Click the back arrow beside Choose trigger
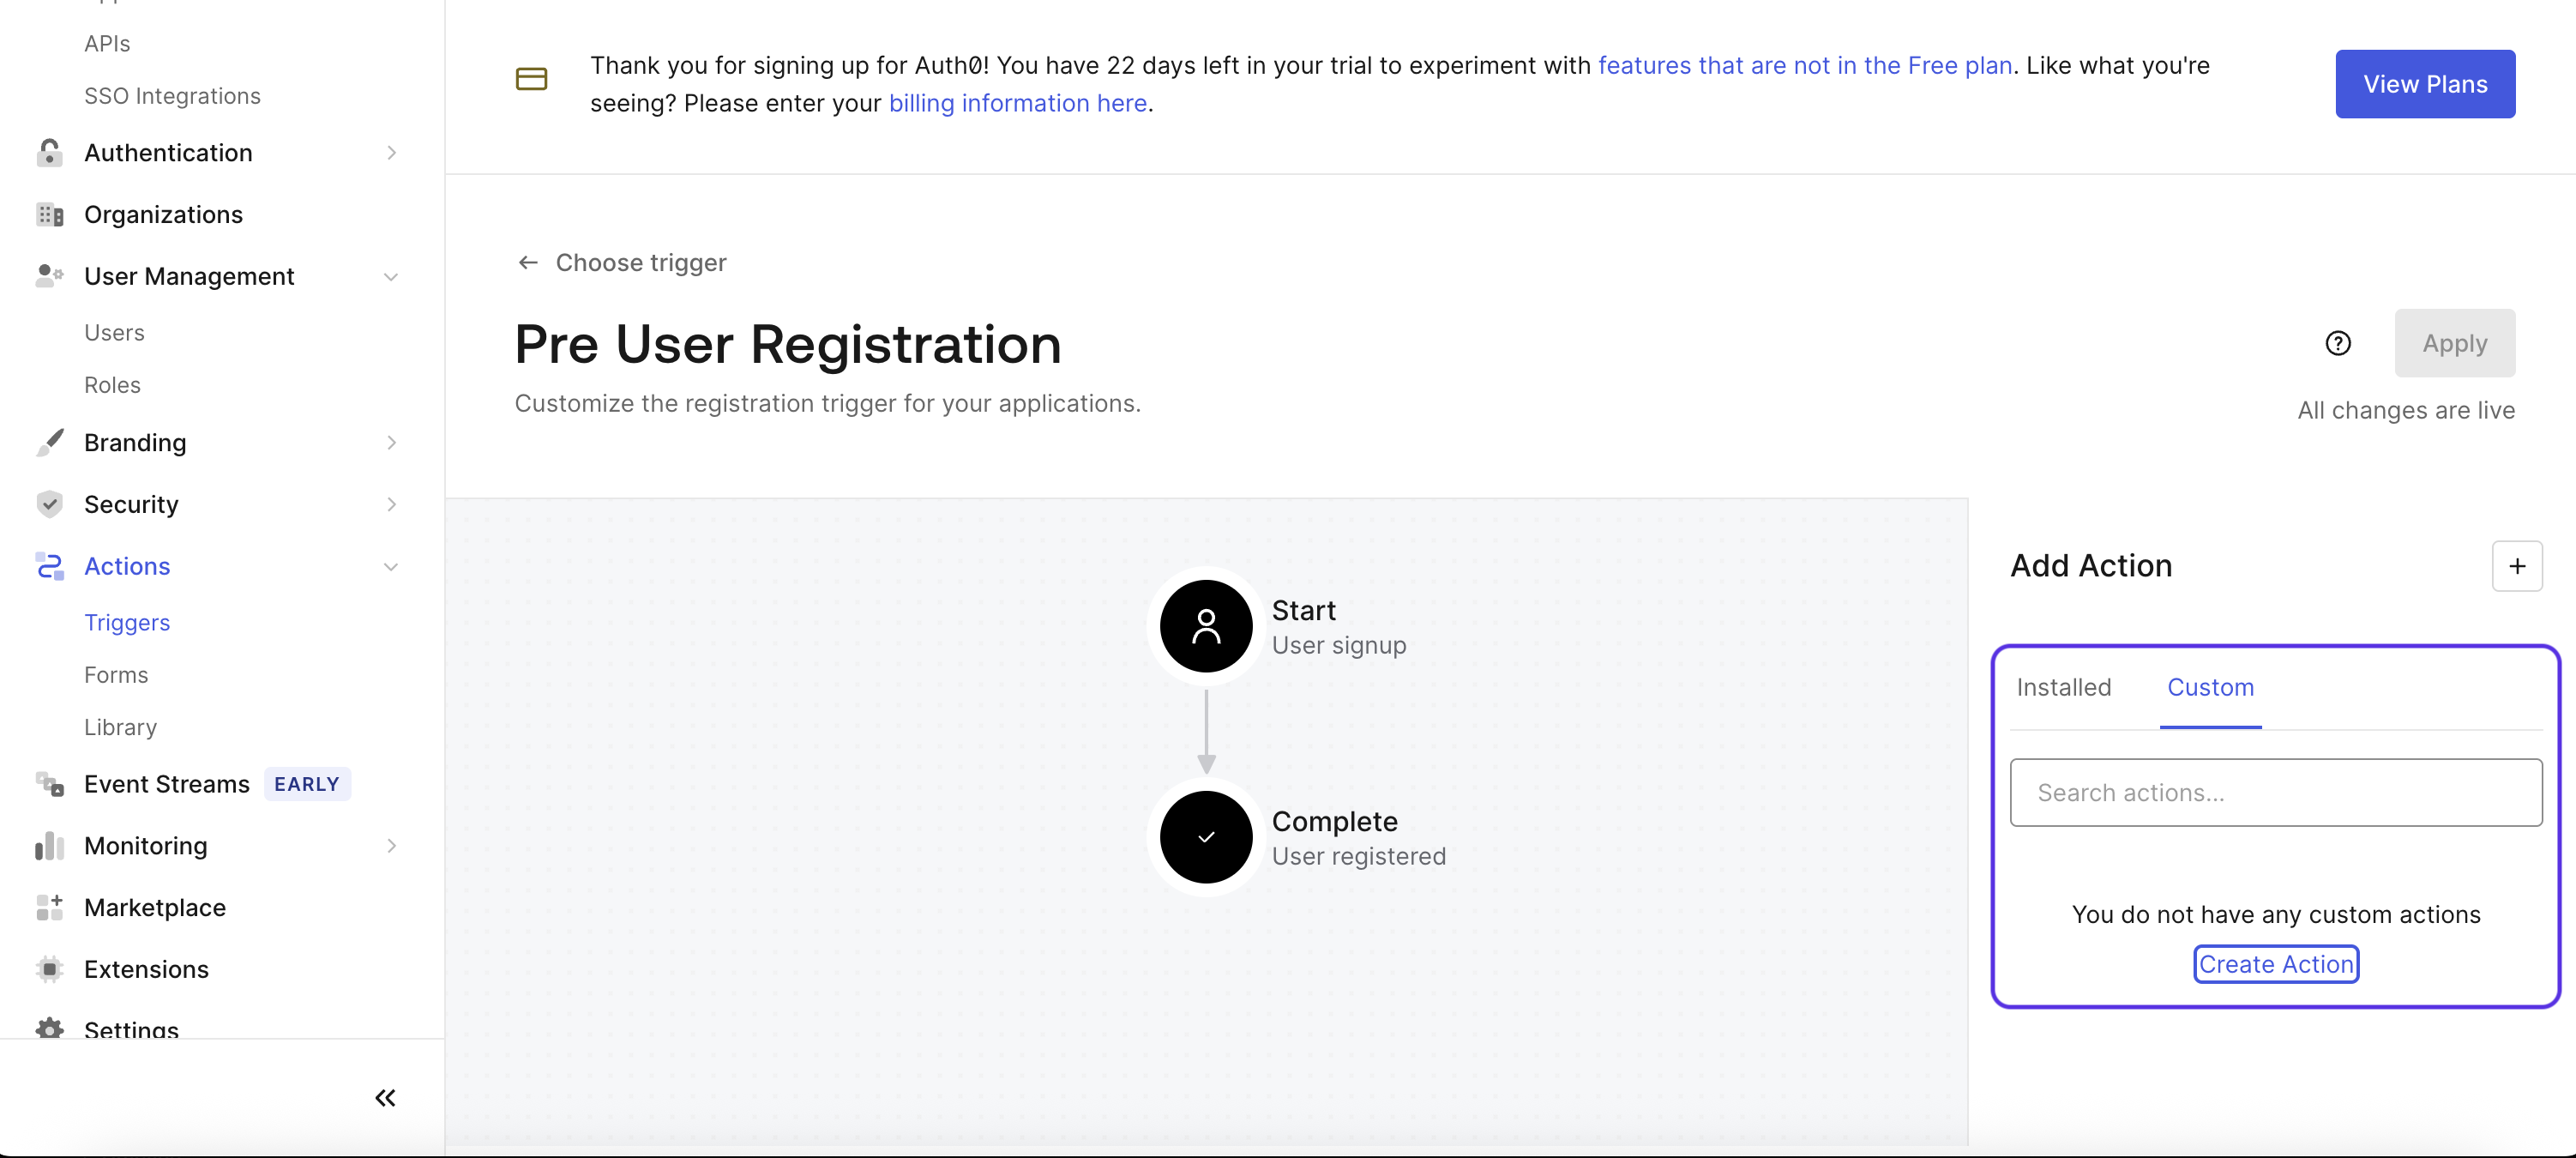This screenshot has height=1158, width=2576. pyautogui.click(x=528, y=262)
